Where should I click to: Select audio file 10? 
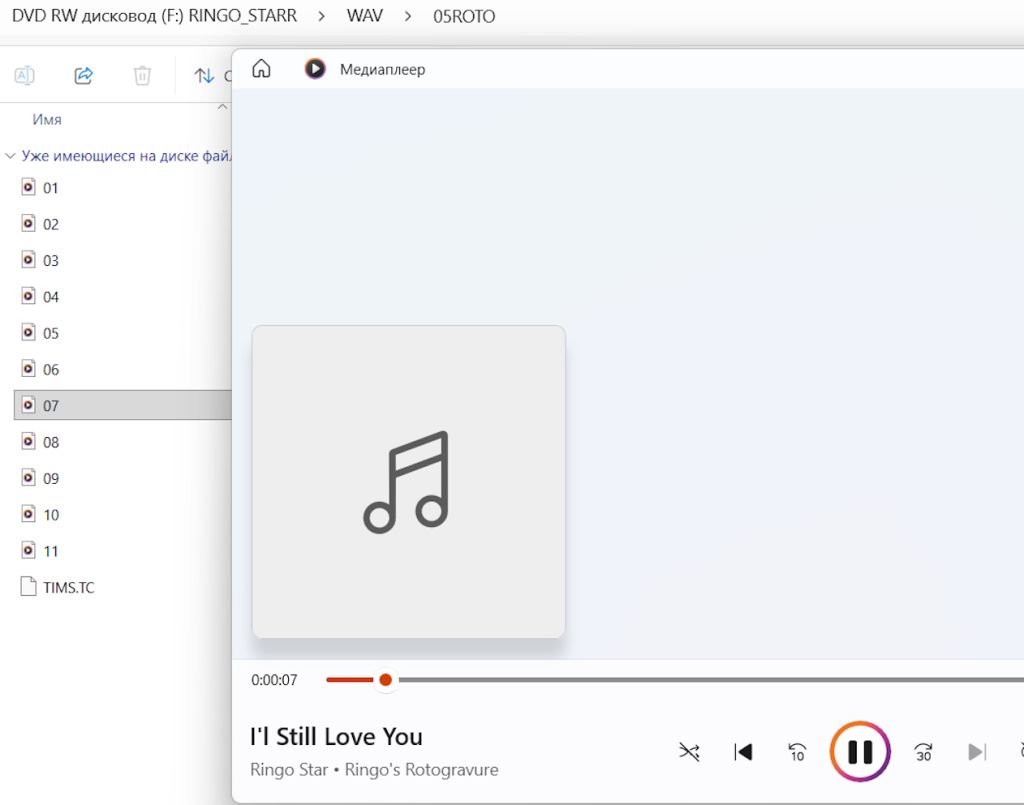[x=122, y=514]
